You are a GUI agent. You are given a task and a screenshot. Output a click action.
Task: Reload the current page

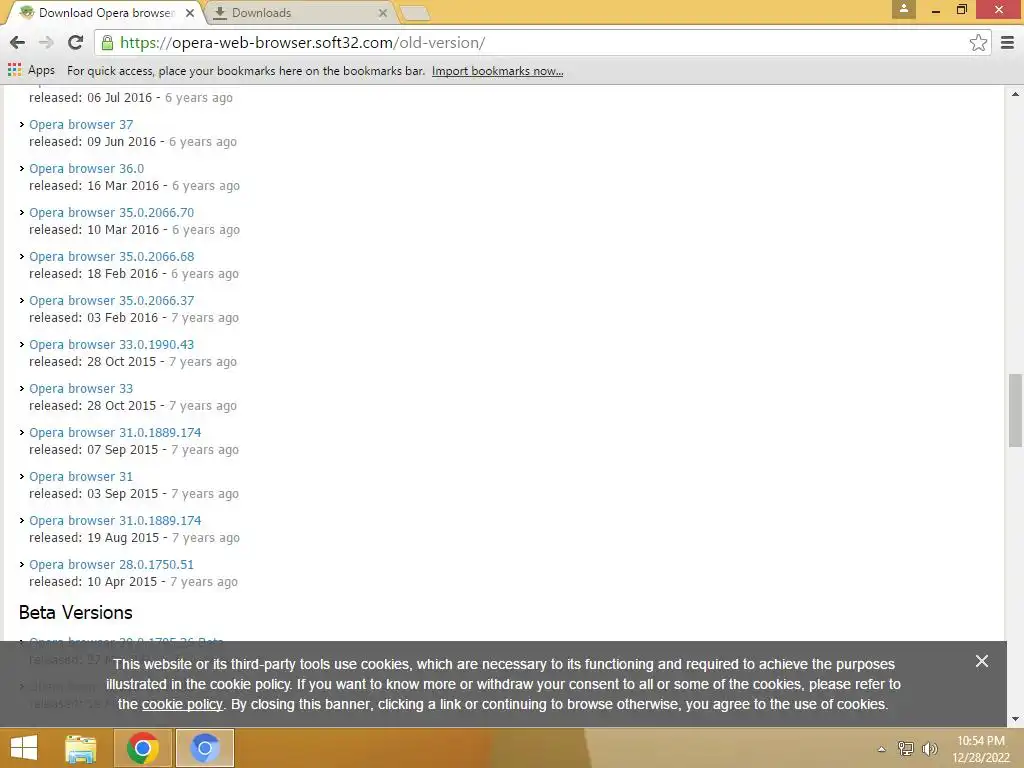click(x=76, y=42)
